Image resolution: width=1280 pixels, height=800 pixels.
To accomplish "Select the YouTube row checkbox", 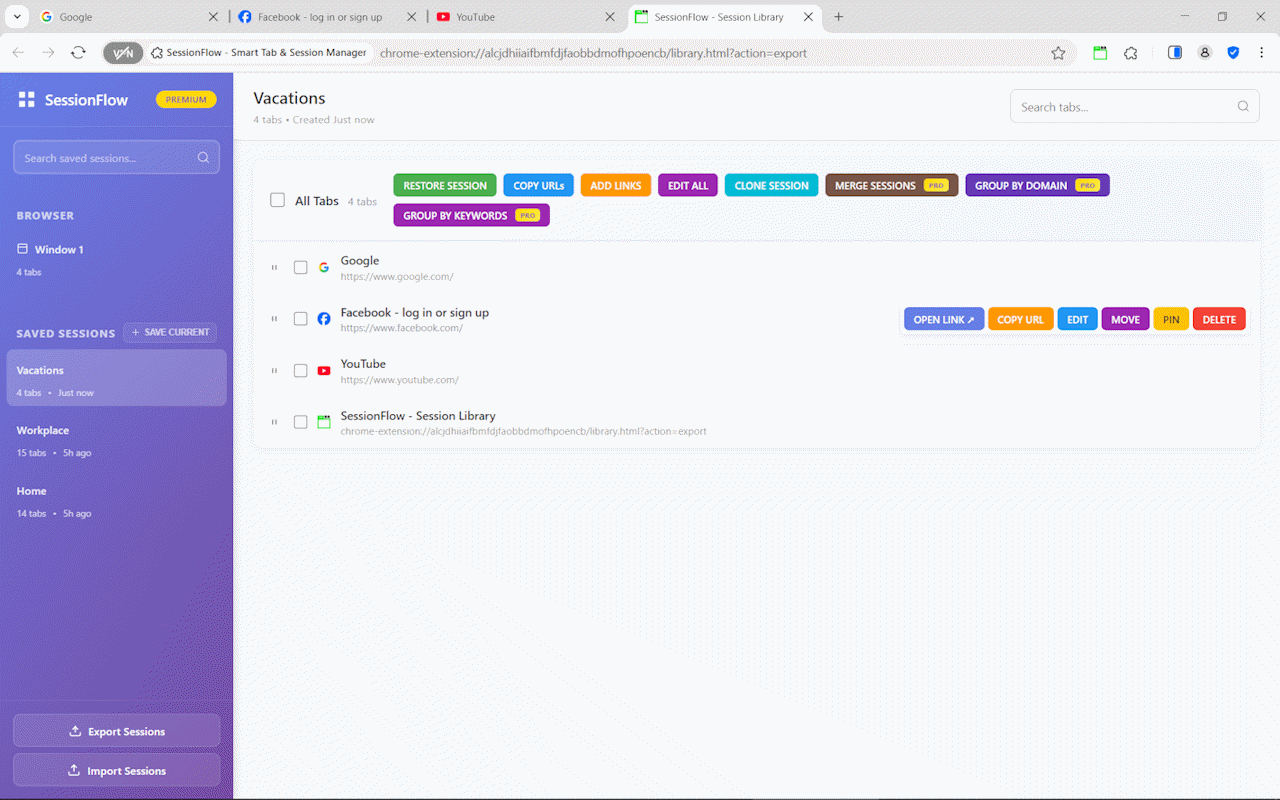I will 300,371.
